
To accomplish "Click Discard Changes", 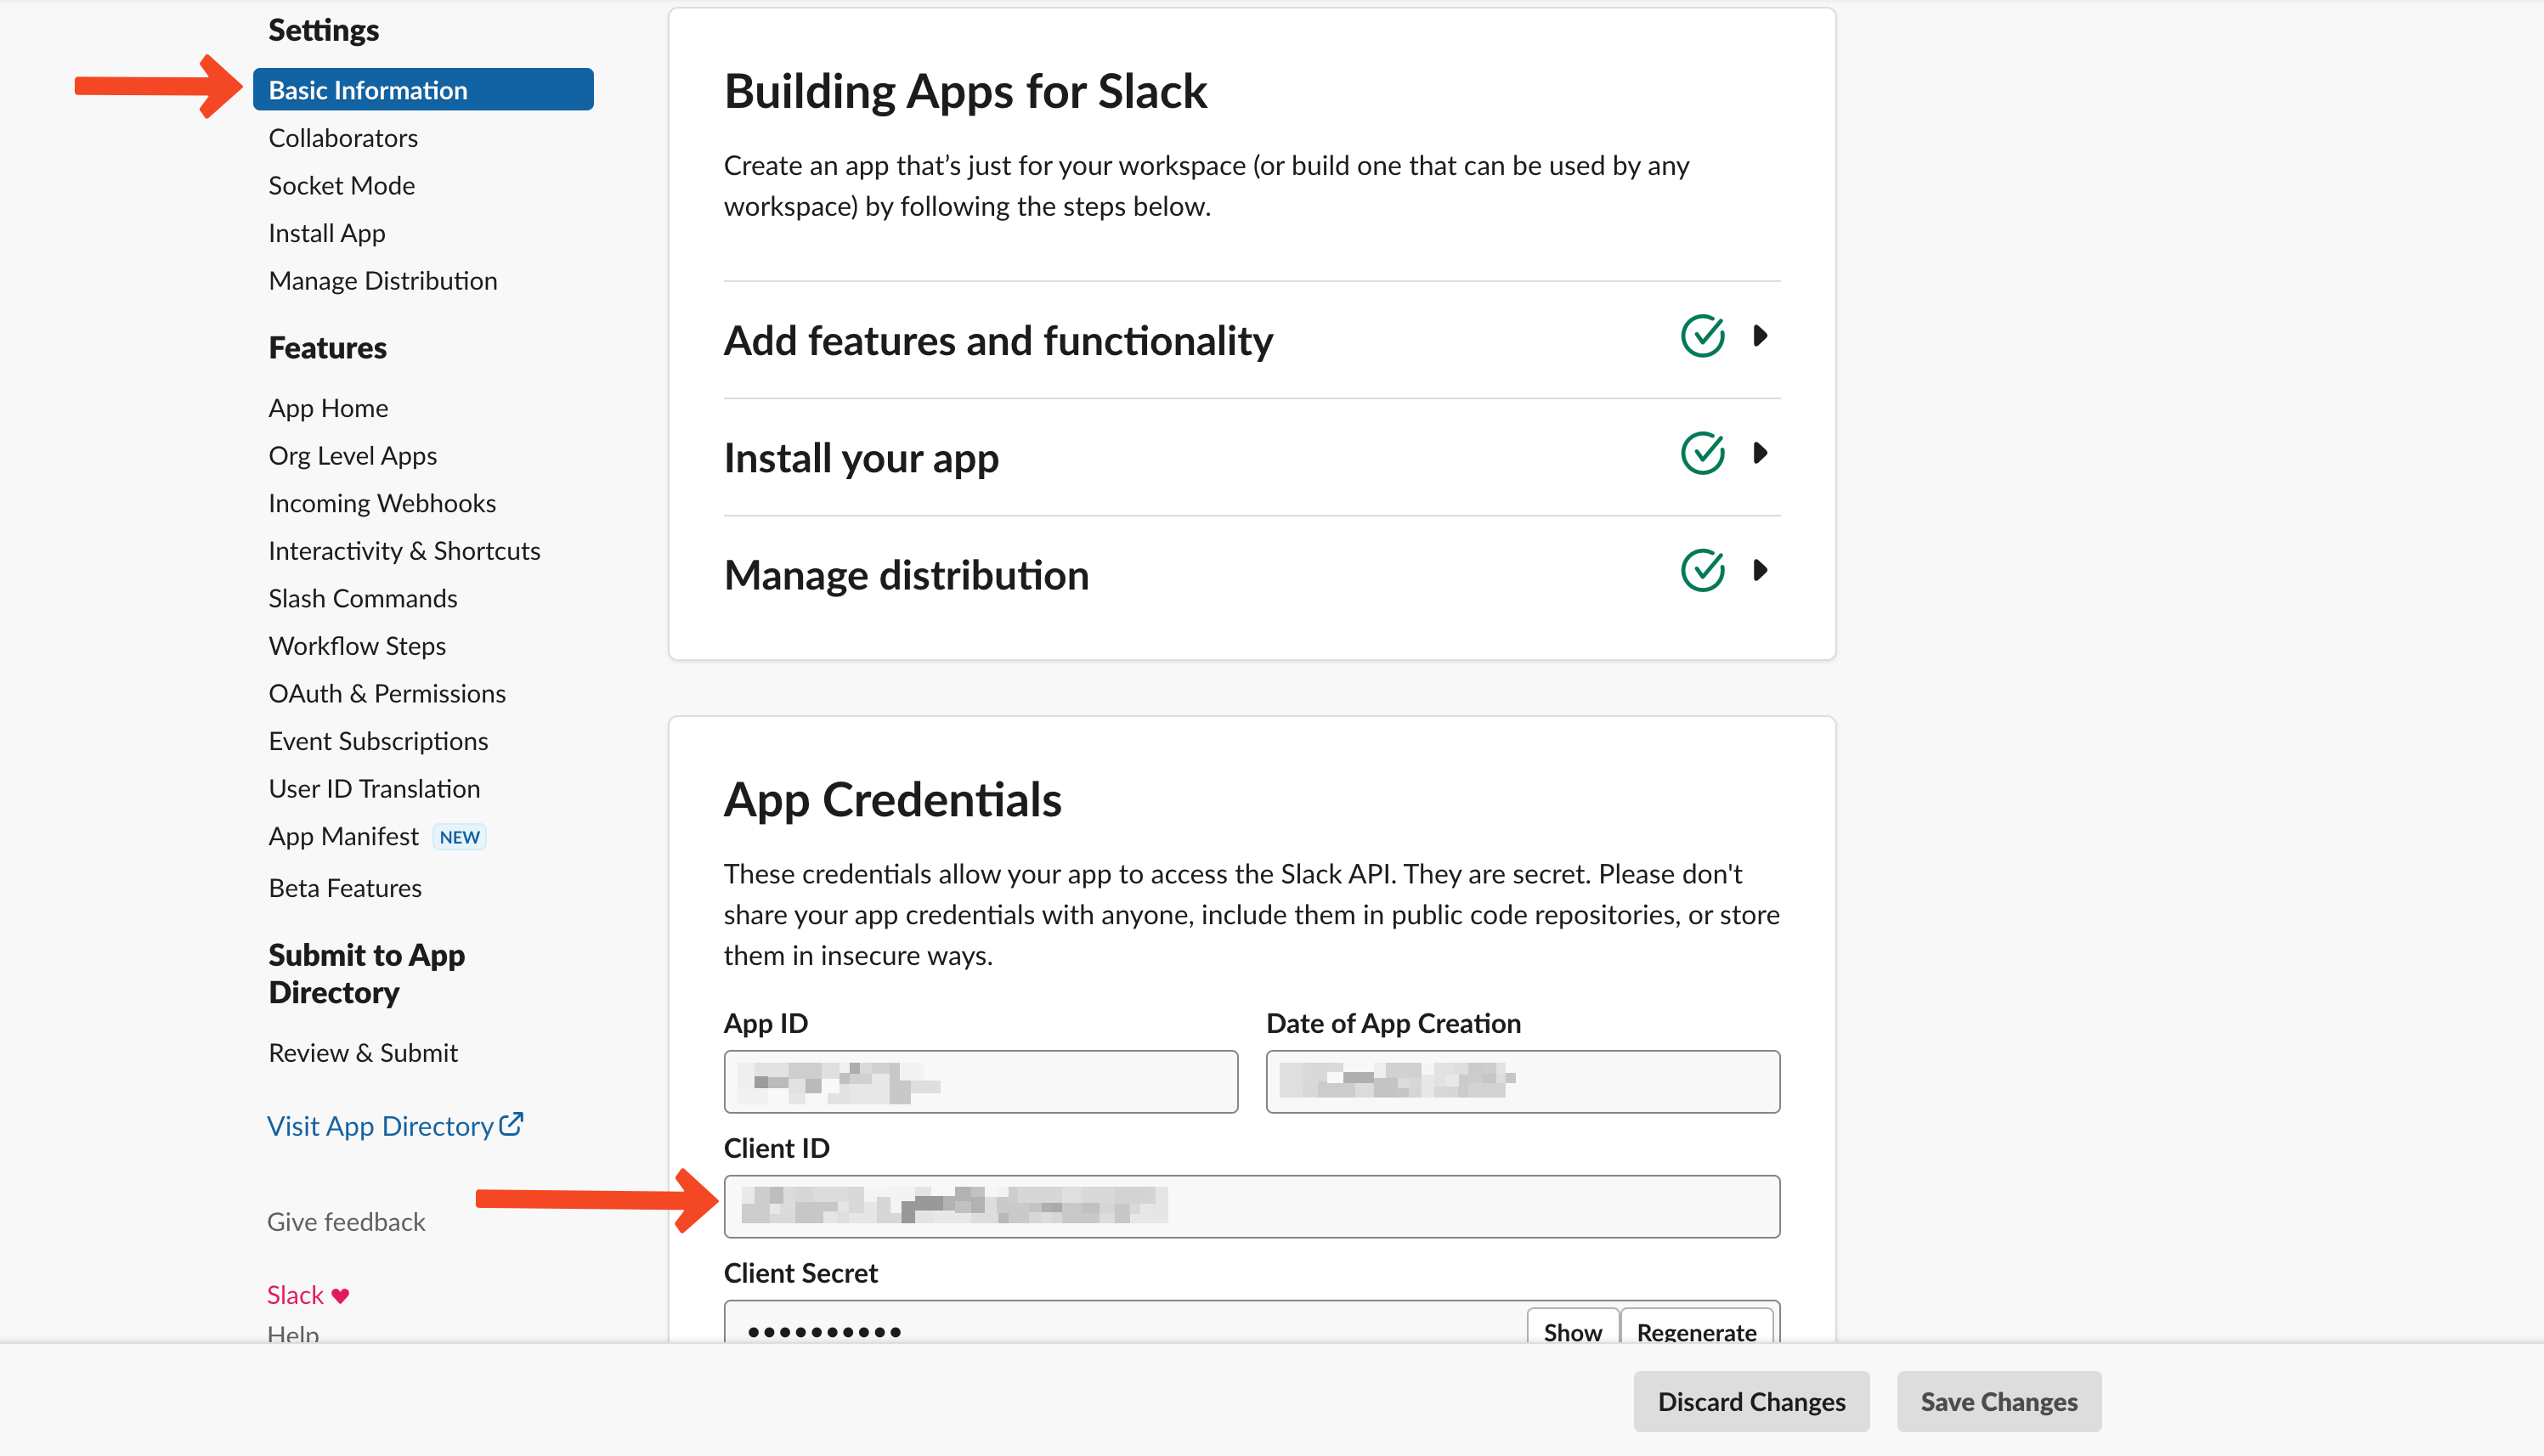I will [x=1751, y=1401].
